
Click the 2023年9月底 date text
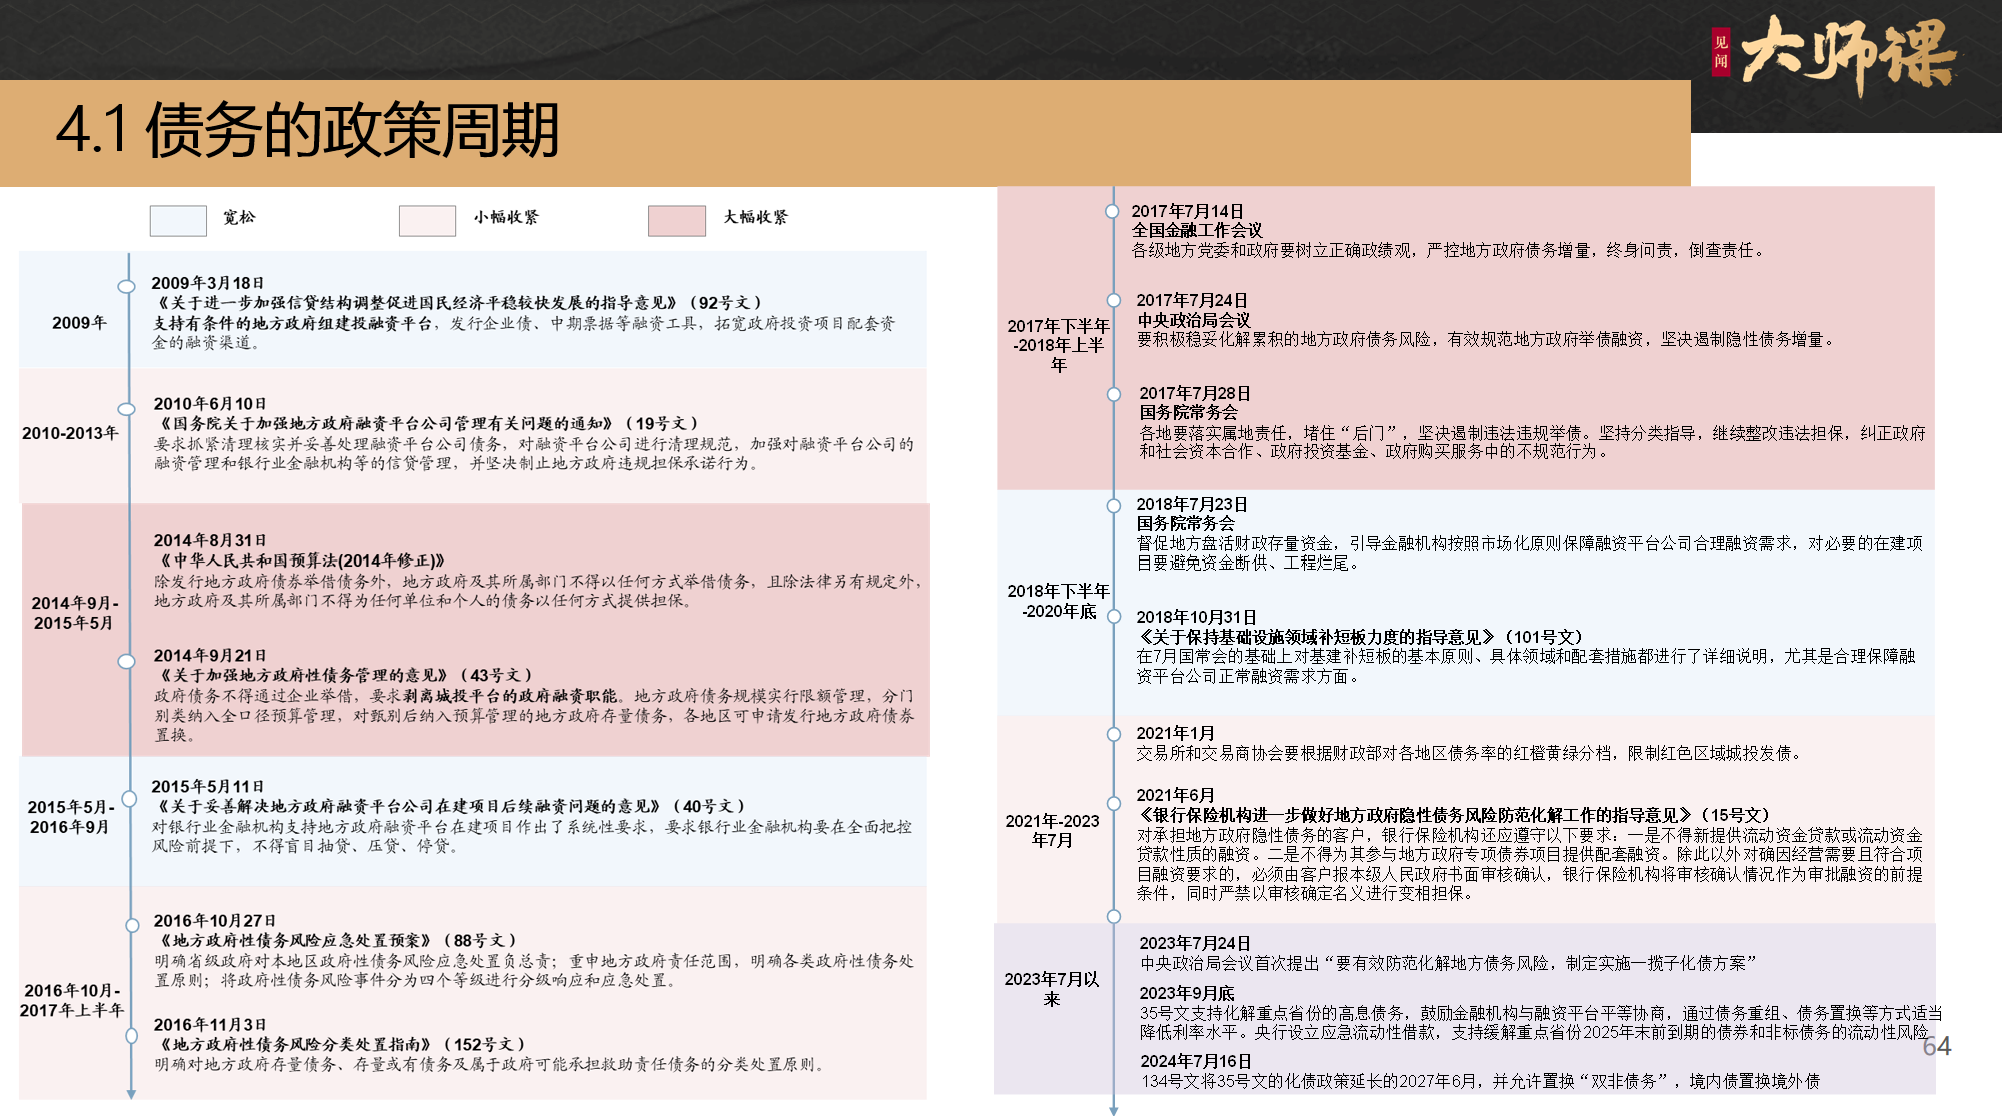coord(1187,993)
